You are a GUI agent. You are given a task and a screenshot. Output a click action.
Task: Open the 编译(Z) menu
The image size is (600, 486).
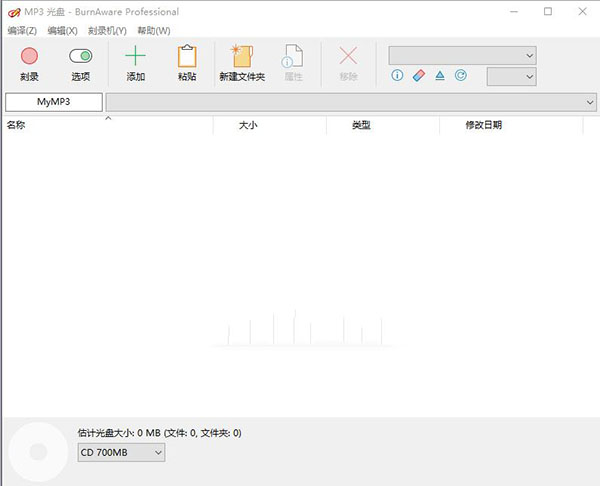pyautogui.click(x=22, y=31)
